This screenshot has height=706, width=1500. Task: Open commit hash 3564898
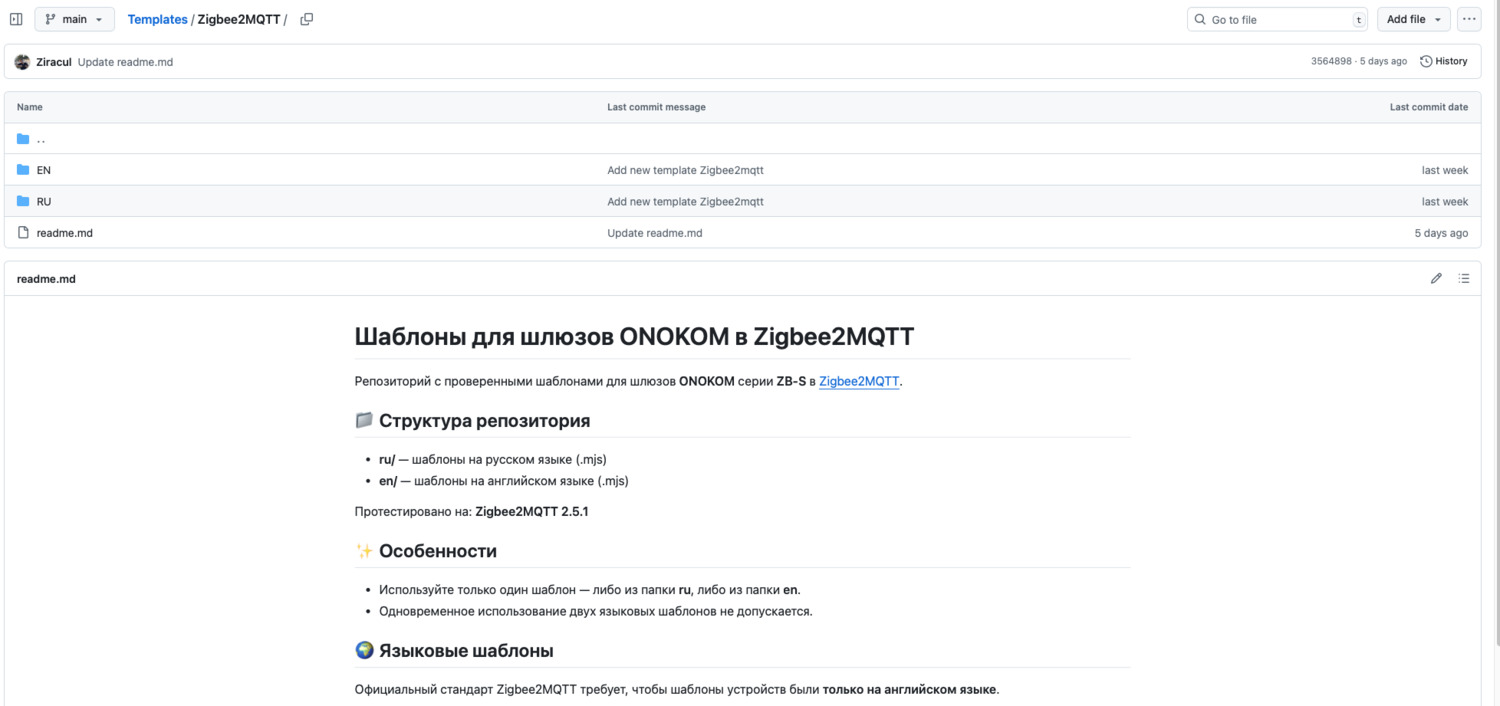tap(1331, 61)
